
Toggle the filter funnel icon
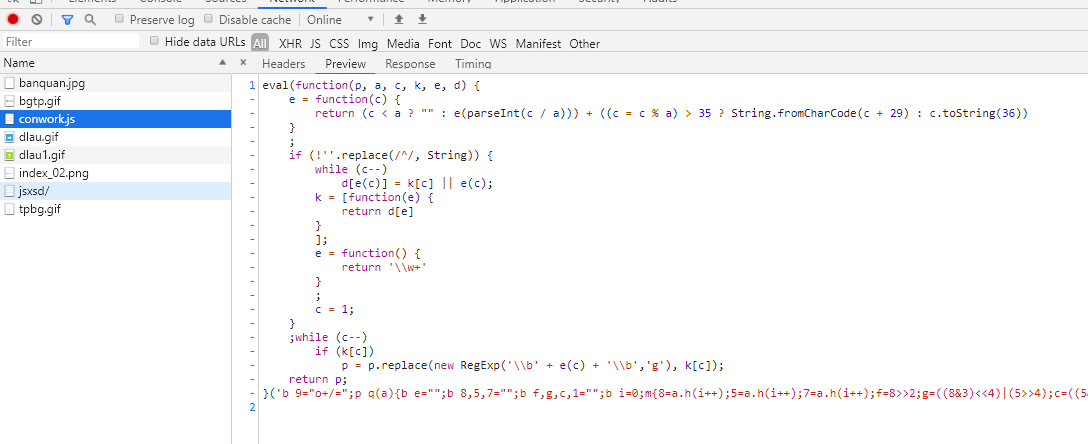pyautogui.click(x=67, y=19)
